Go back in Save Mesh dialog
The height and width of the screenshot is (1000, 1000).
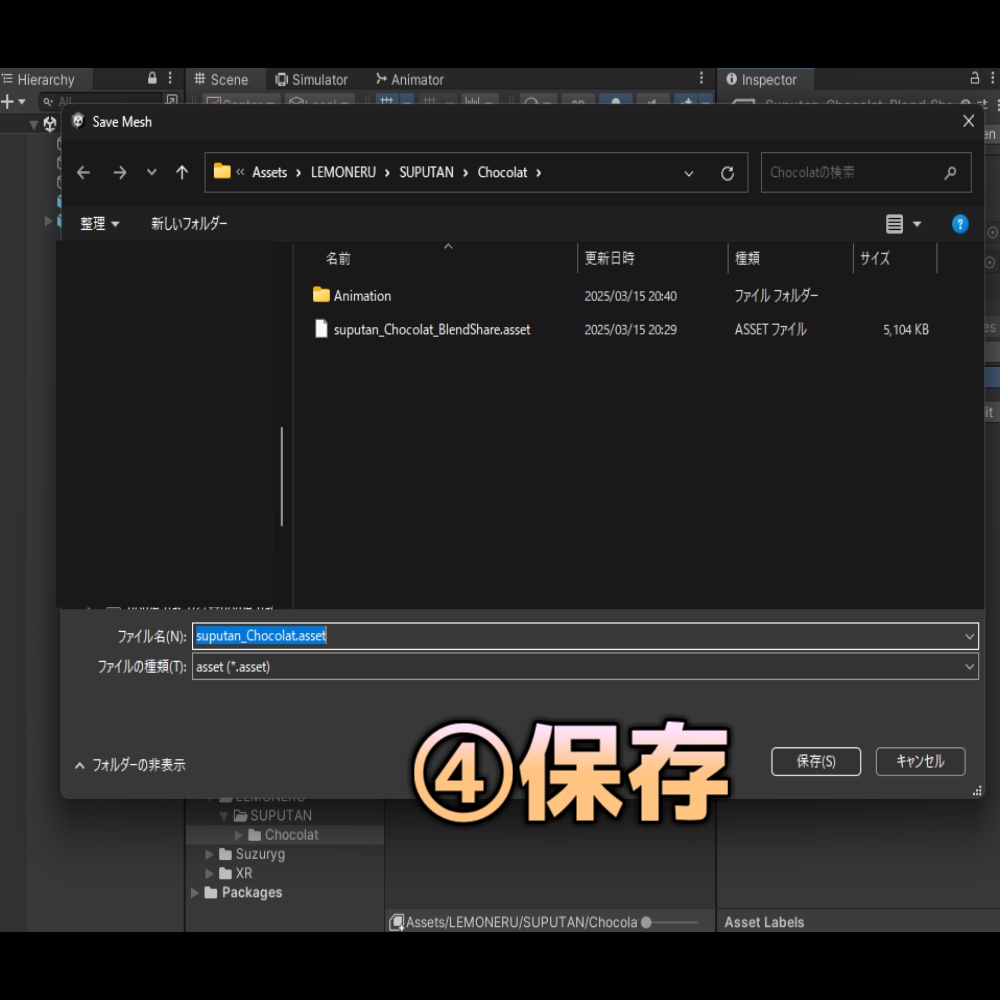click(84, 172)
